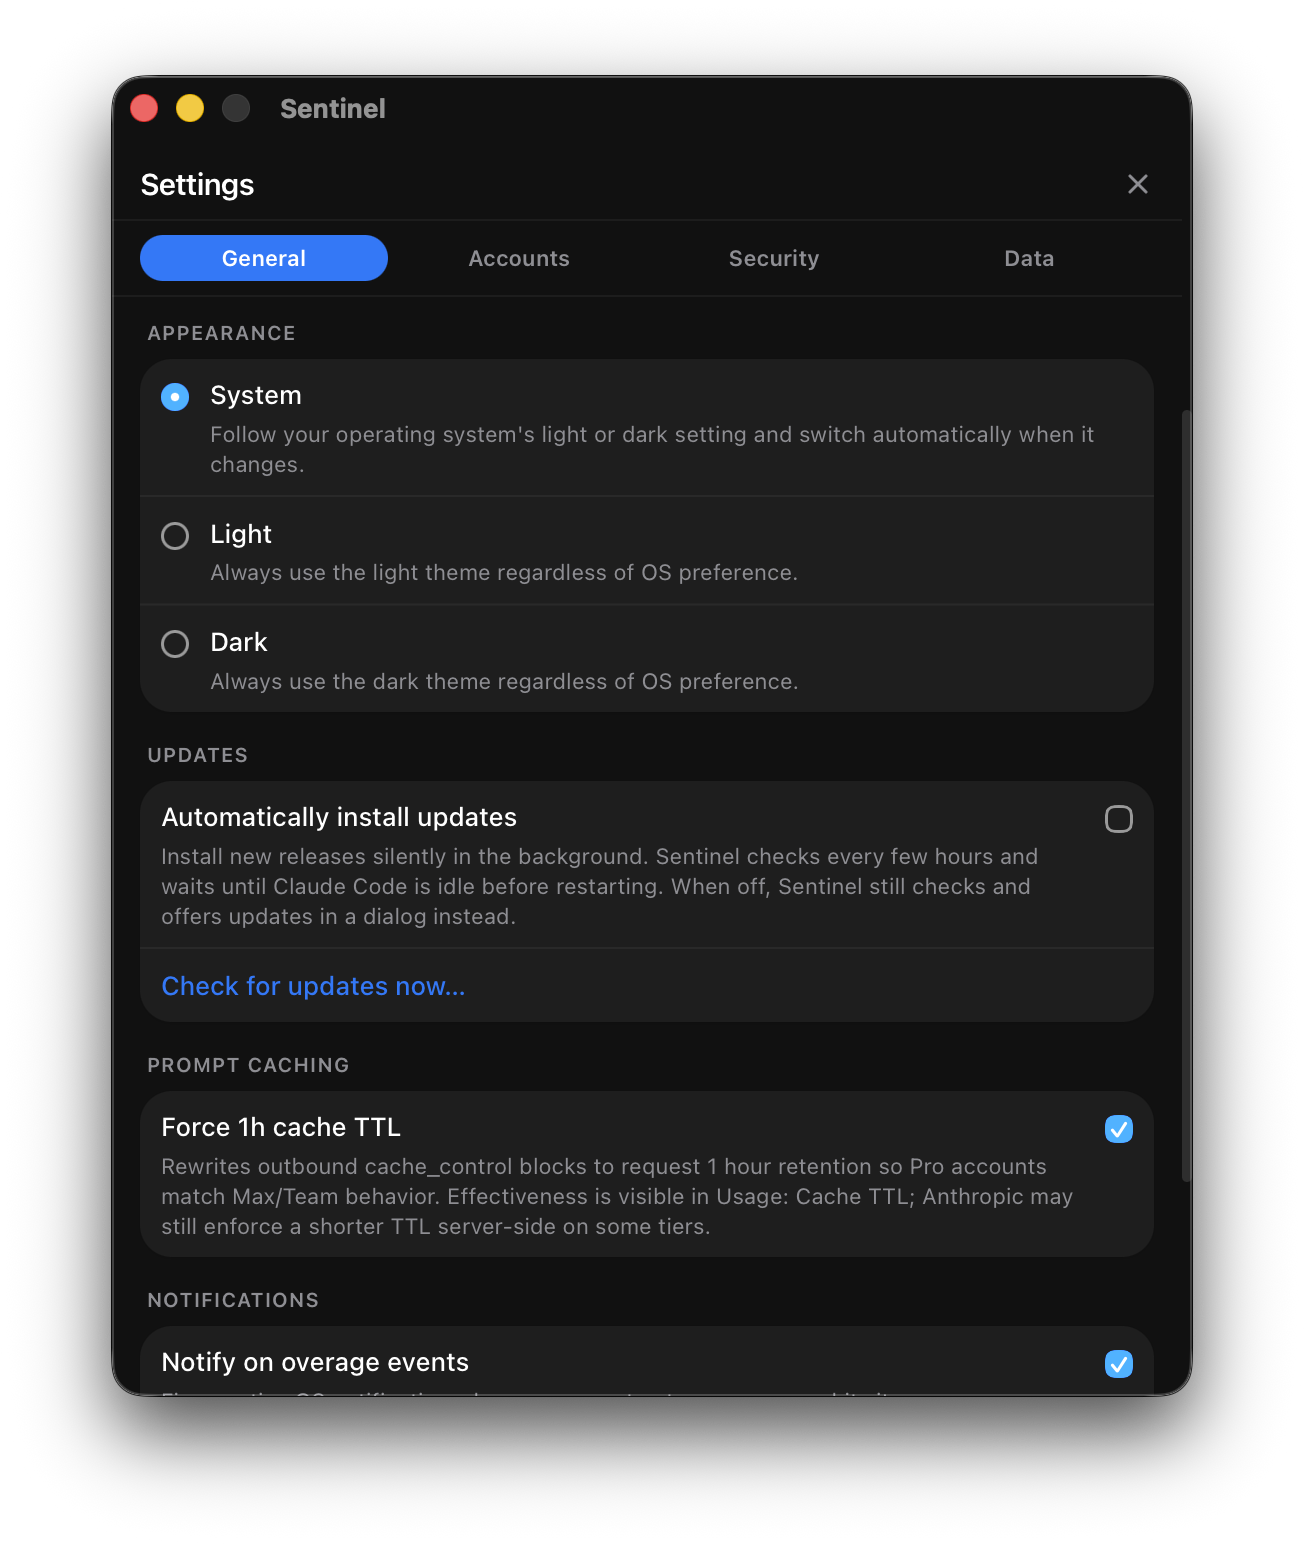The width and height of the screenshot is (1304, 1544).
Task: Close the Settings panel with X icon
Action: [1137, 184]
